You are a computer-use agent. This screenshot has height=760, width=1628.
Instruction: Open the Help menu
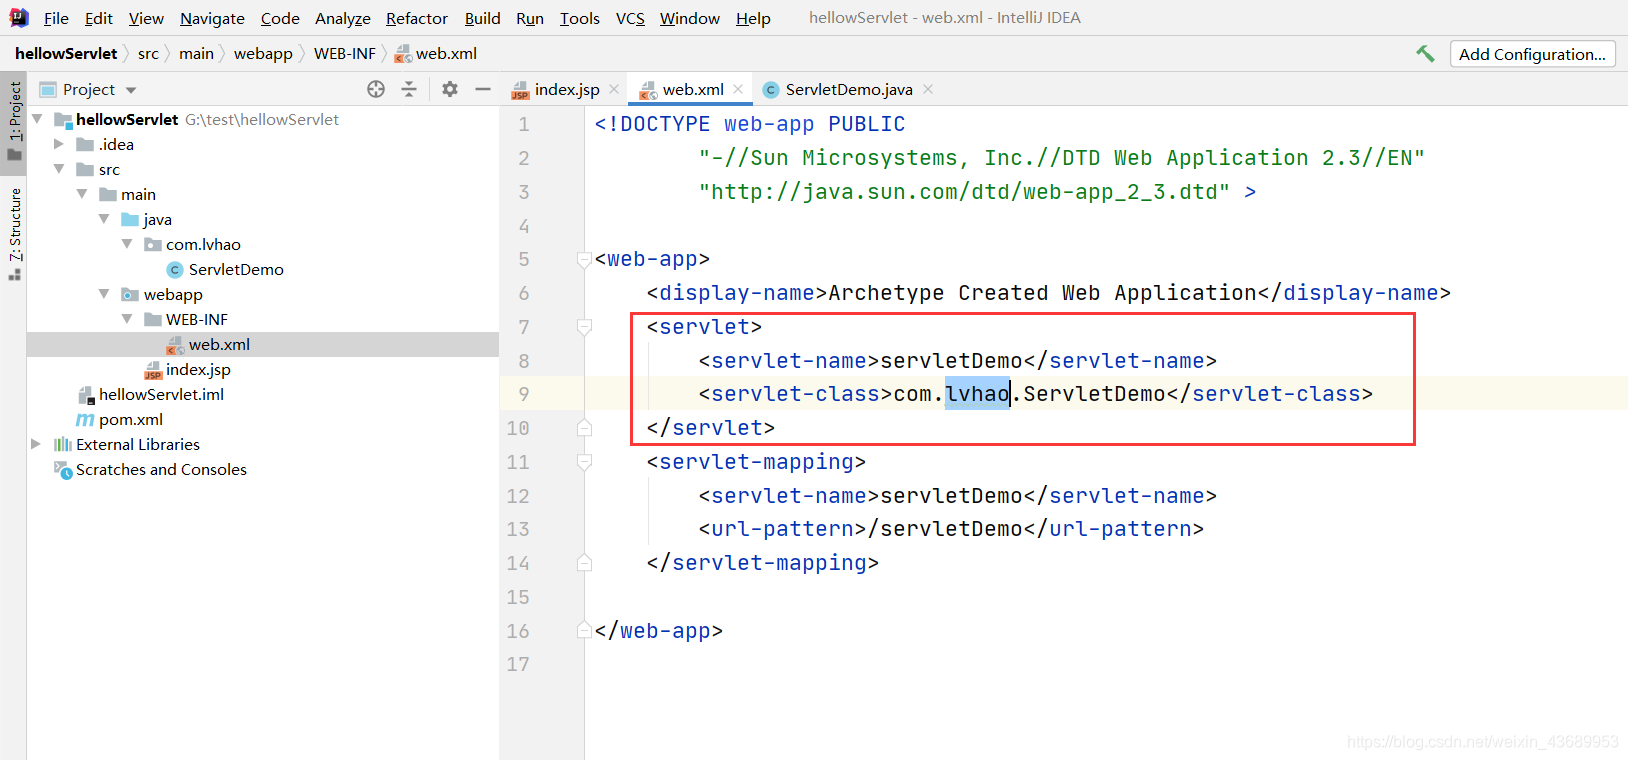coord(753,18)
